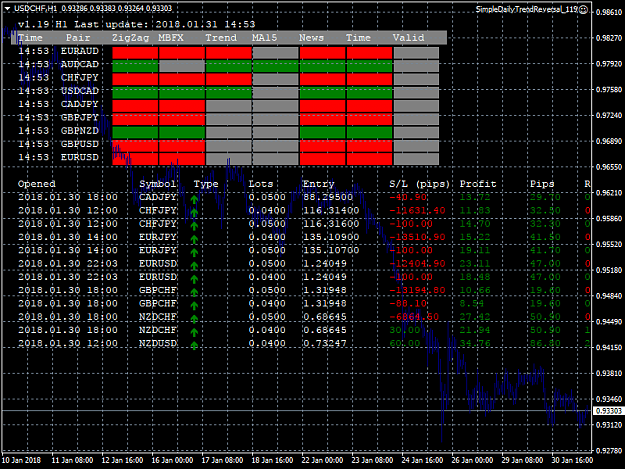Click the 24 Jan 16:00 time axis label
The image size is (625, 469).
pos(423,460)
